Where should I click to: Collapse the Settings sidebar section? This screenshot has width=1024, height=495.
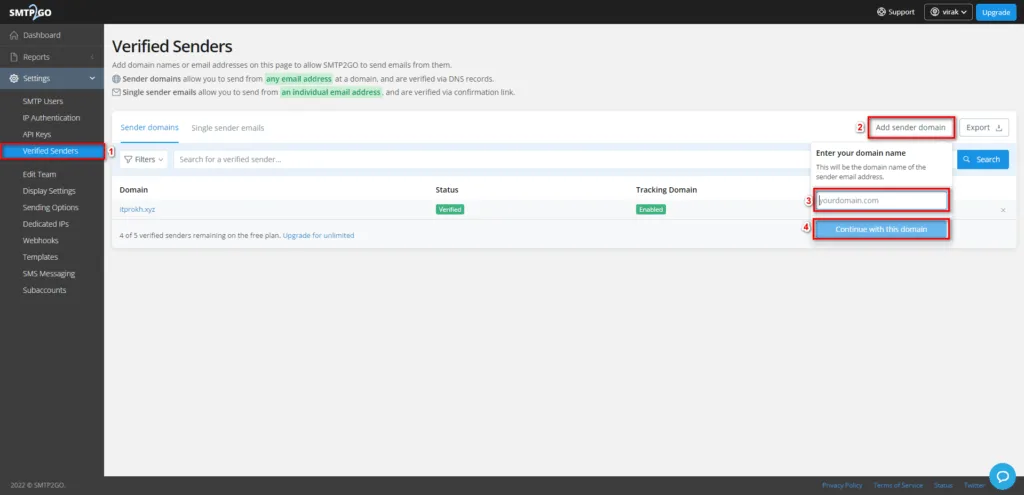[x=50, y=78]
